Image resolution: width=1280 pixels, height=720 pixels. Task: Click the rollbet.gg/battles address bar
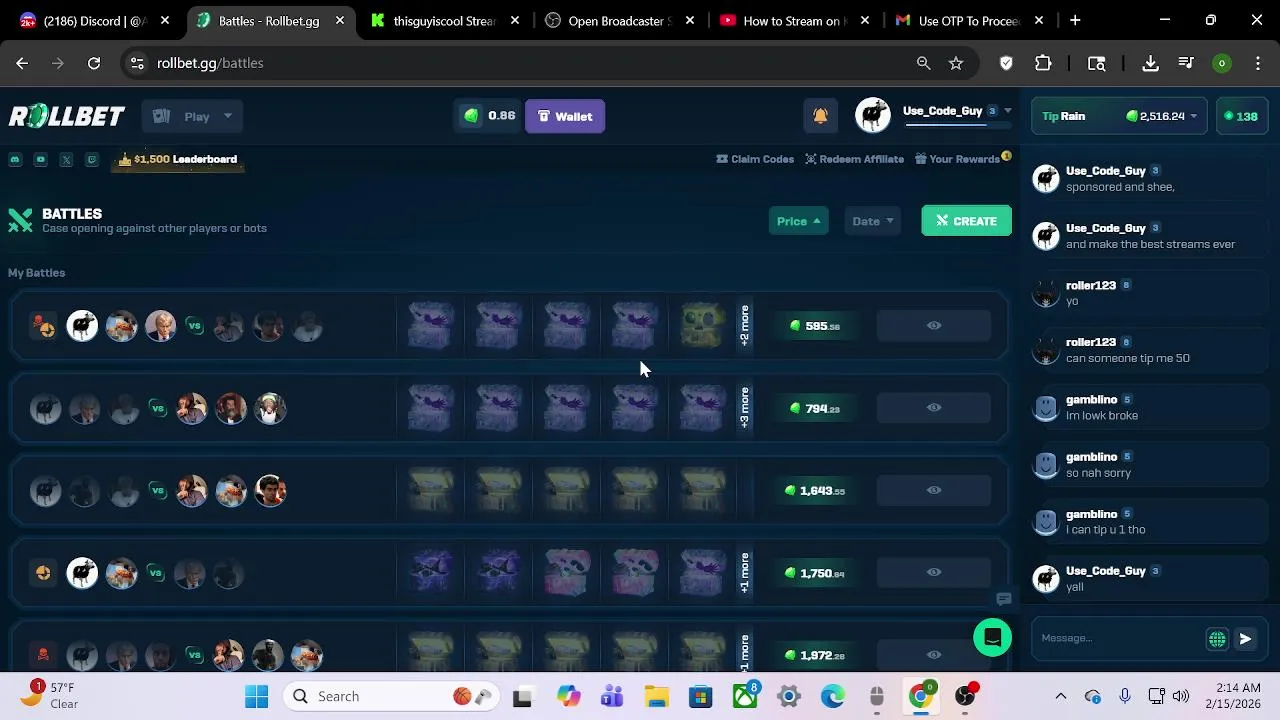tap(520, 63)
